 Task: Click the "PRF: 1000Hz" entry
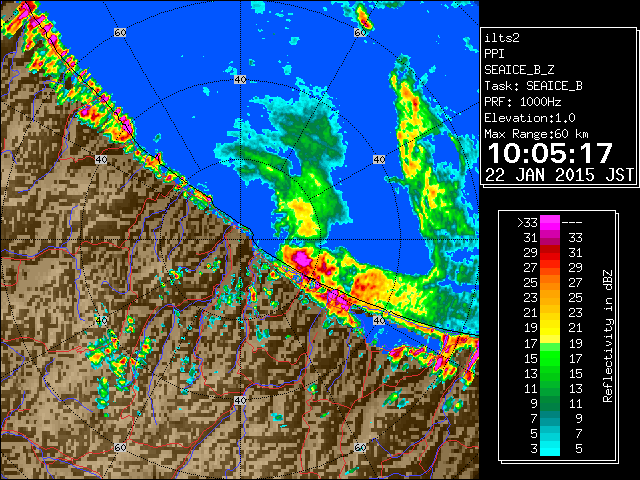click(x=522, y=102)
